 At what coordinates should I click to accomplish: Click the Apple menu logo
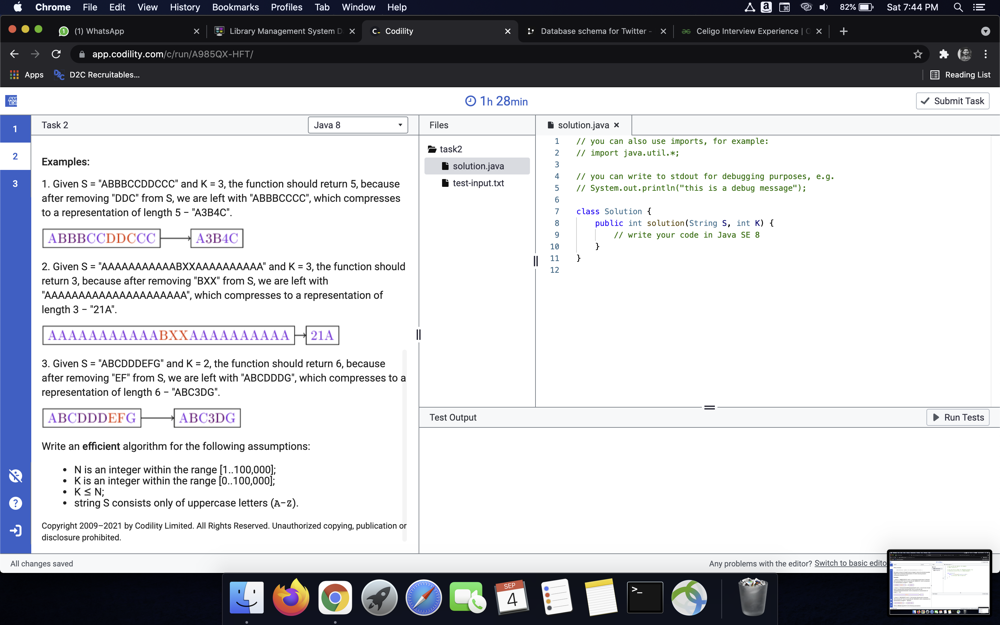point(17,7)
